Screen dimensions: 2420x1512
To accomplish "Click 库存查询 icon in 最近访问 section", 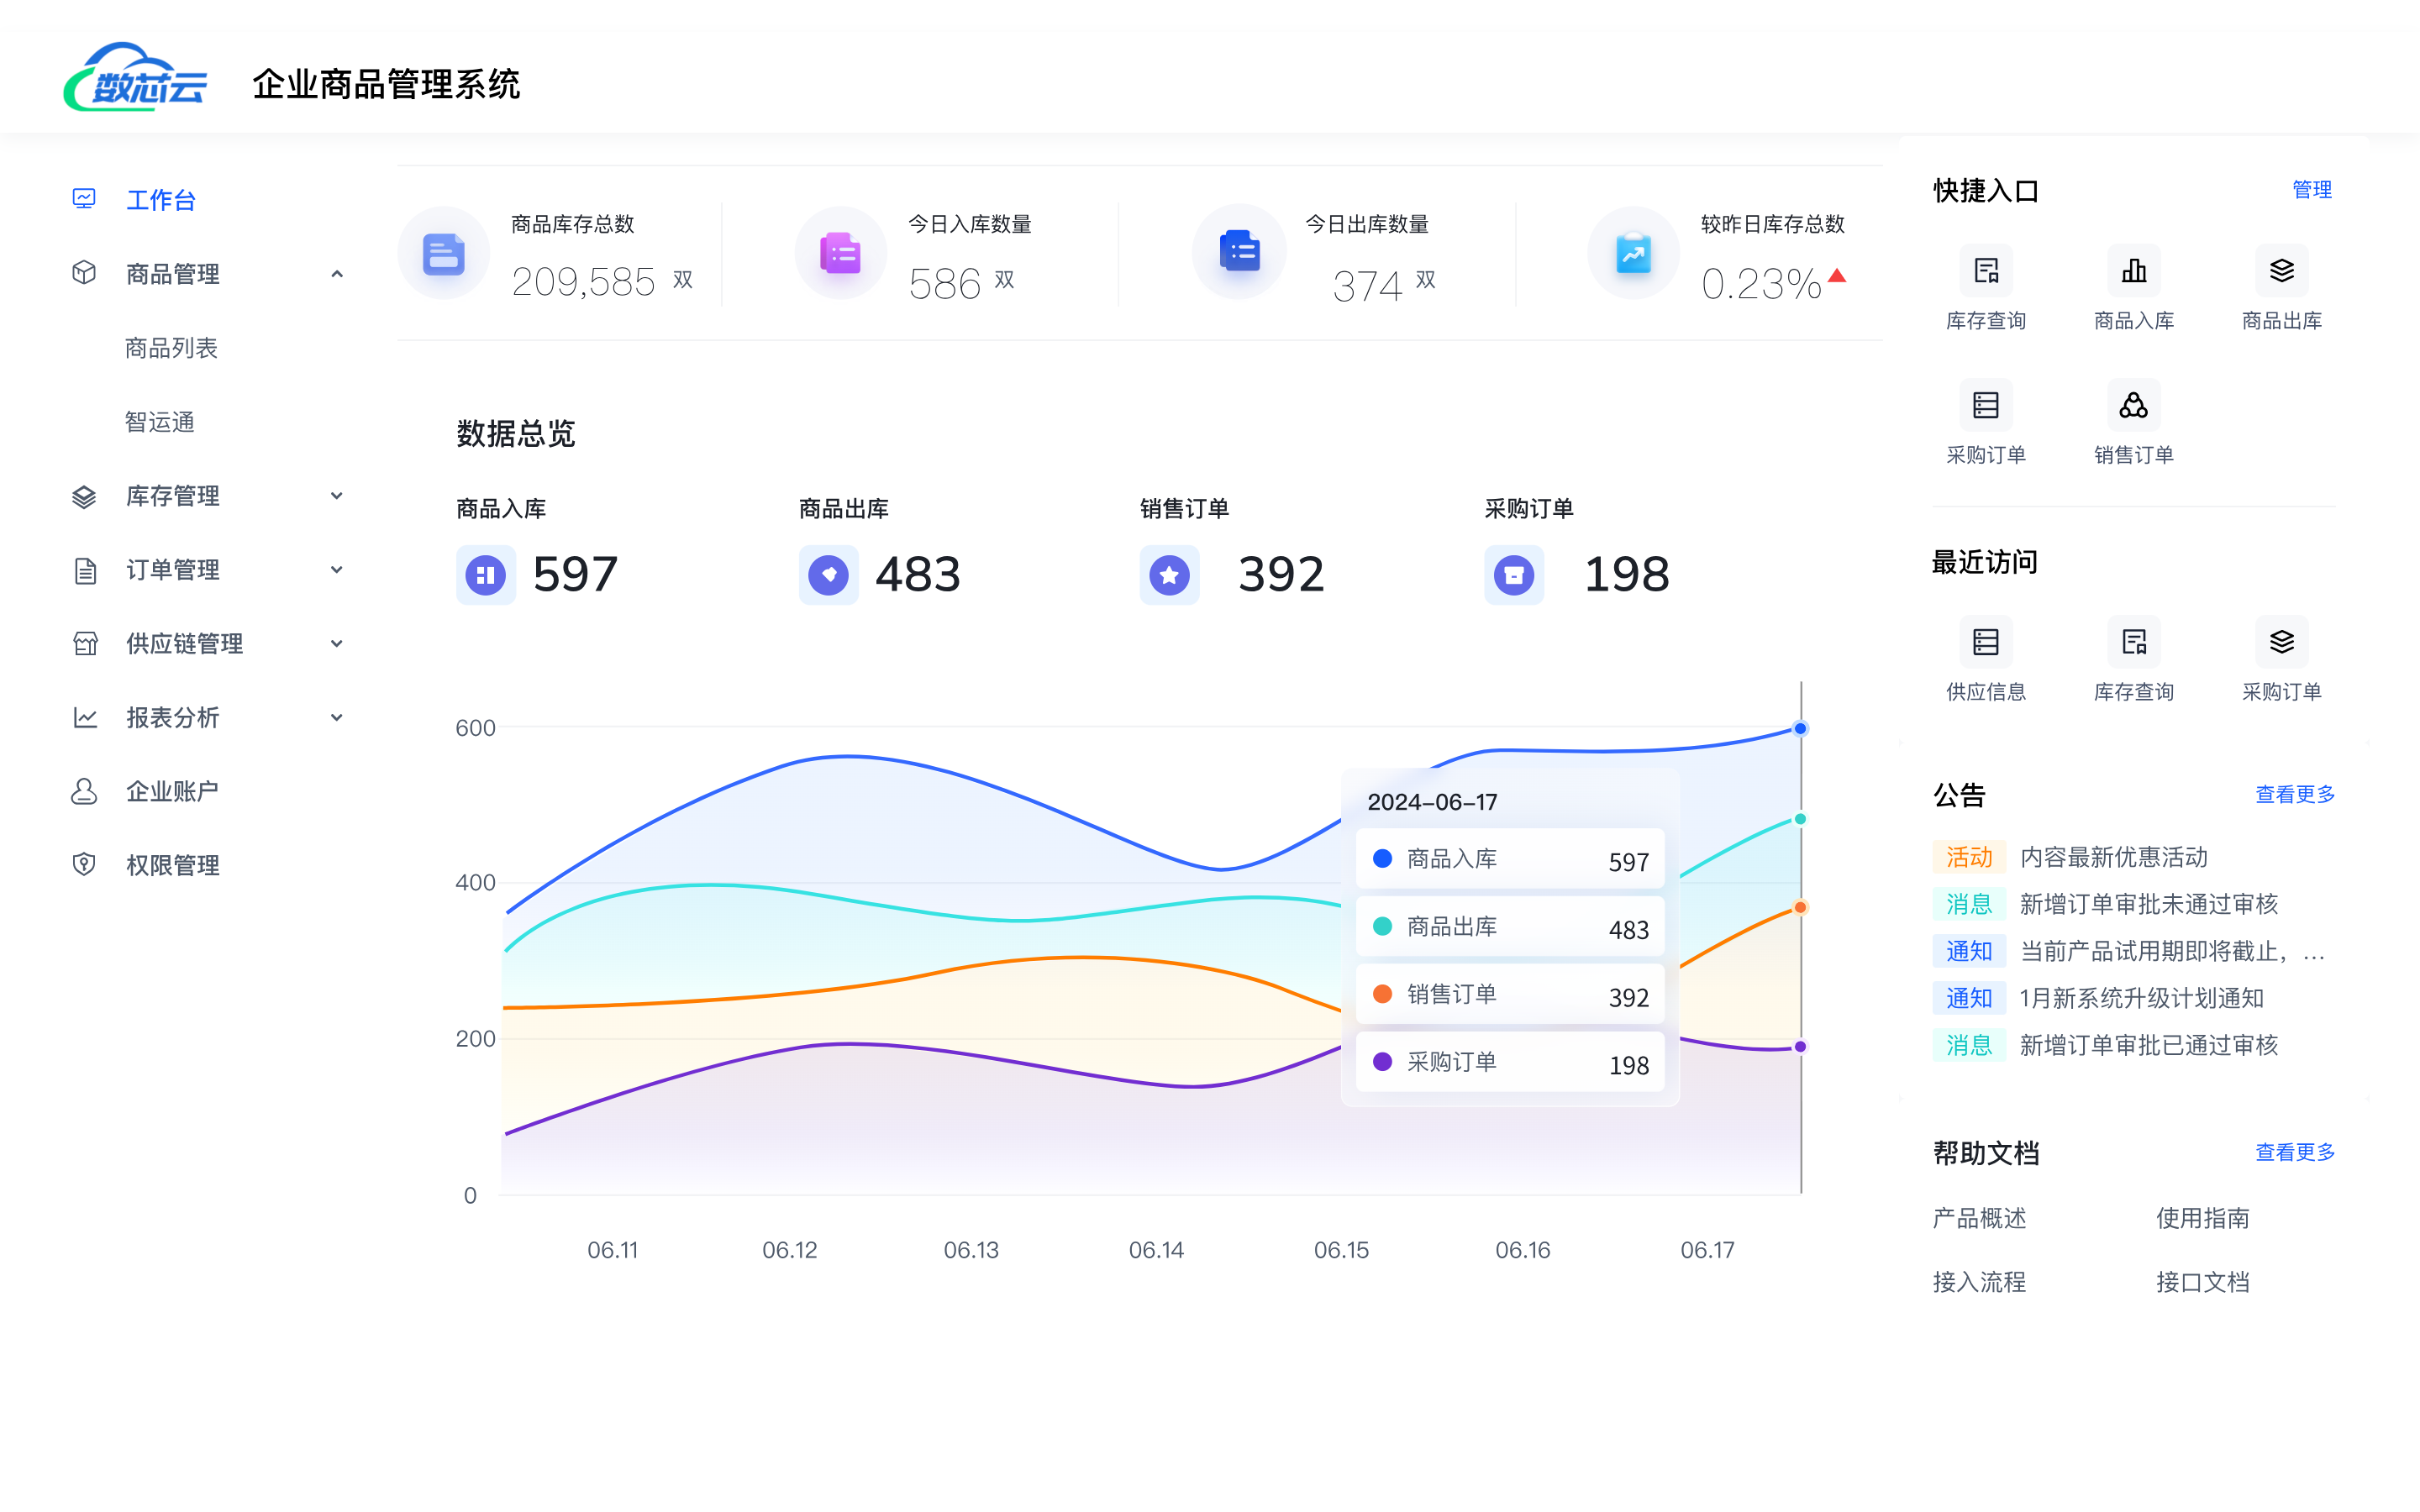I will 2133,641.
